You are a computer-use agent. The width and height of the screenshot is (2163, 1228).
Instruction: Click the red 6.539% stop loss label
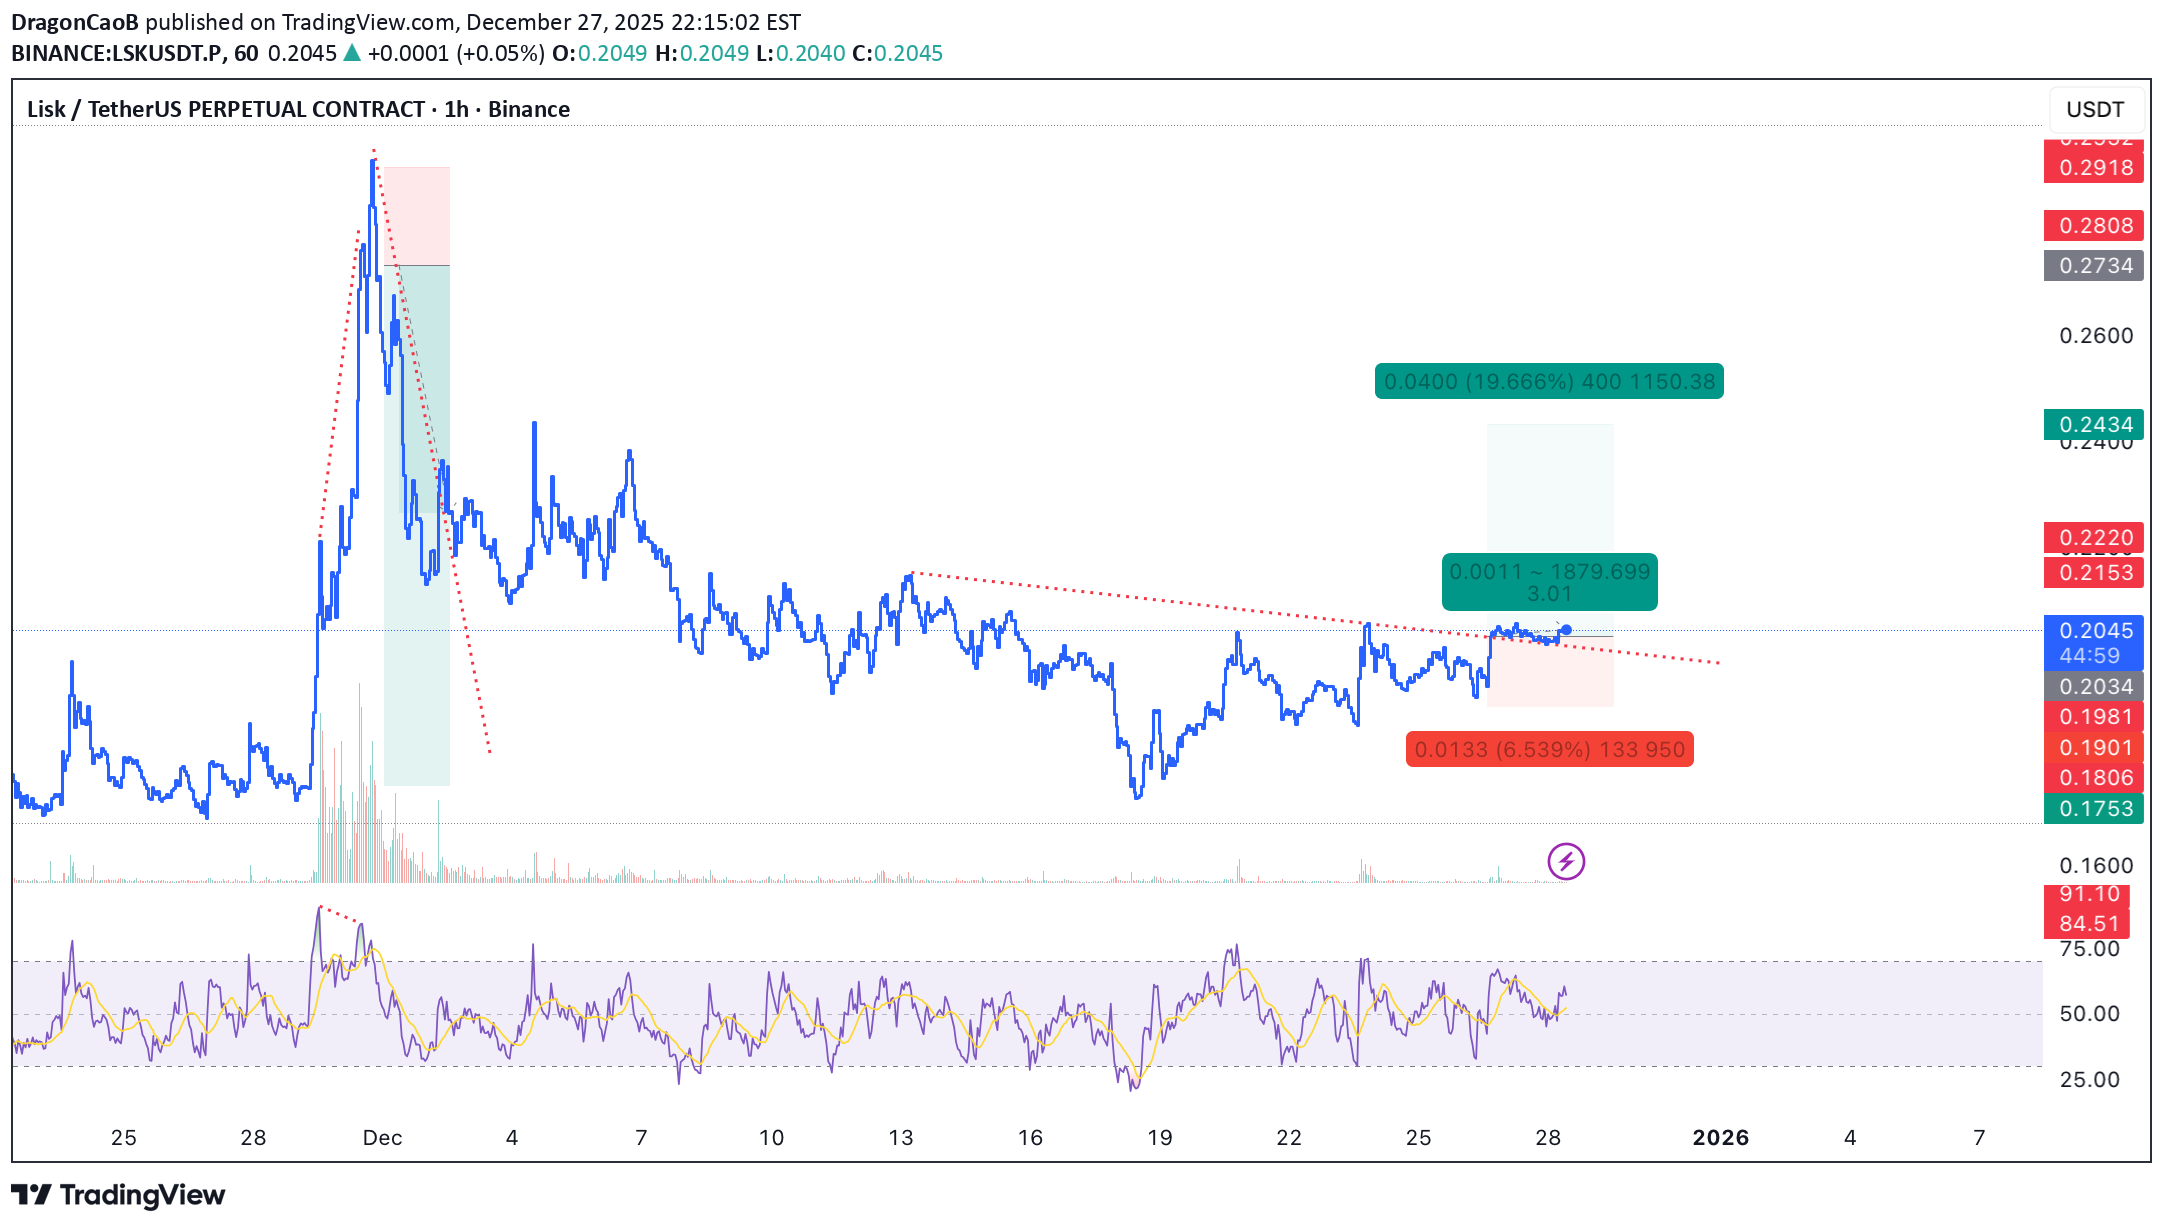[x=1549, y=749]
